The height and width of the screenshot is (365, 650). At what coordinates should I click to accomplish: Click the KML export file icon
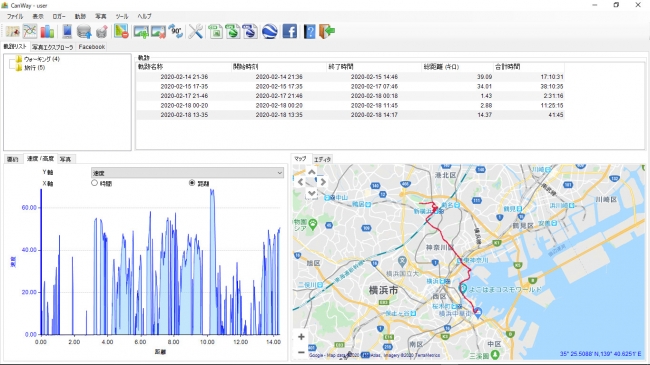pyautogui.click(x=250, y=32)
